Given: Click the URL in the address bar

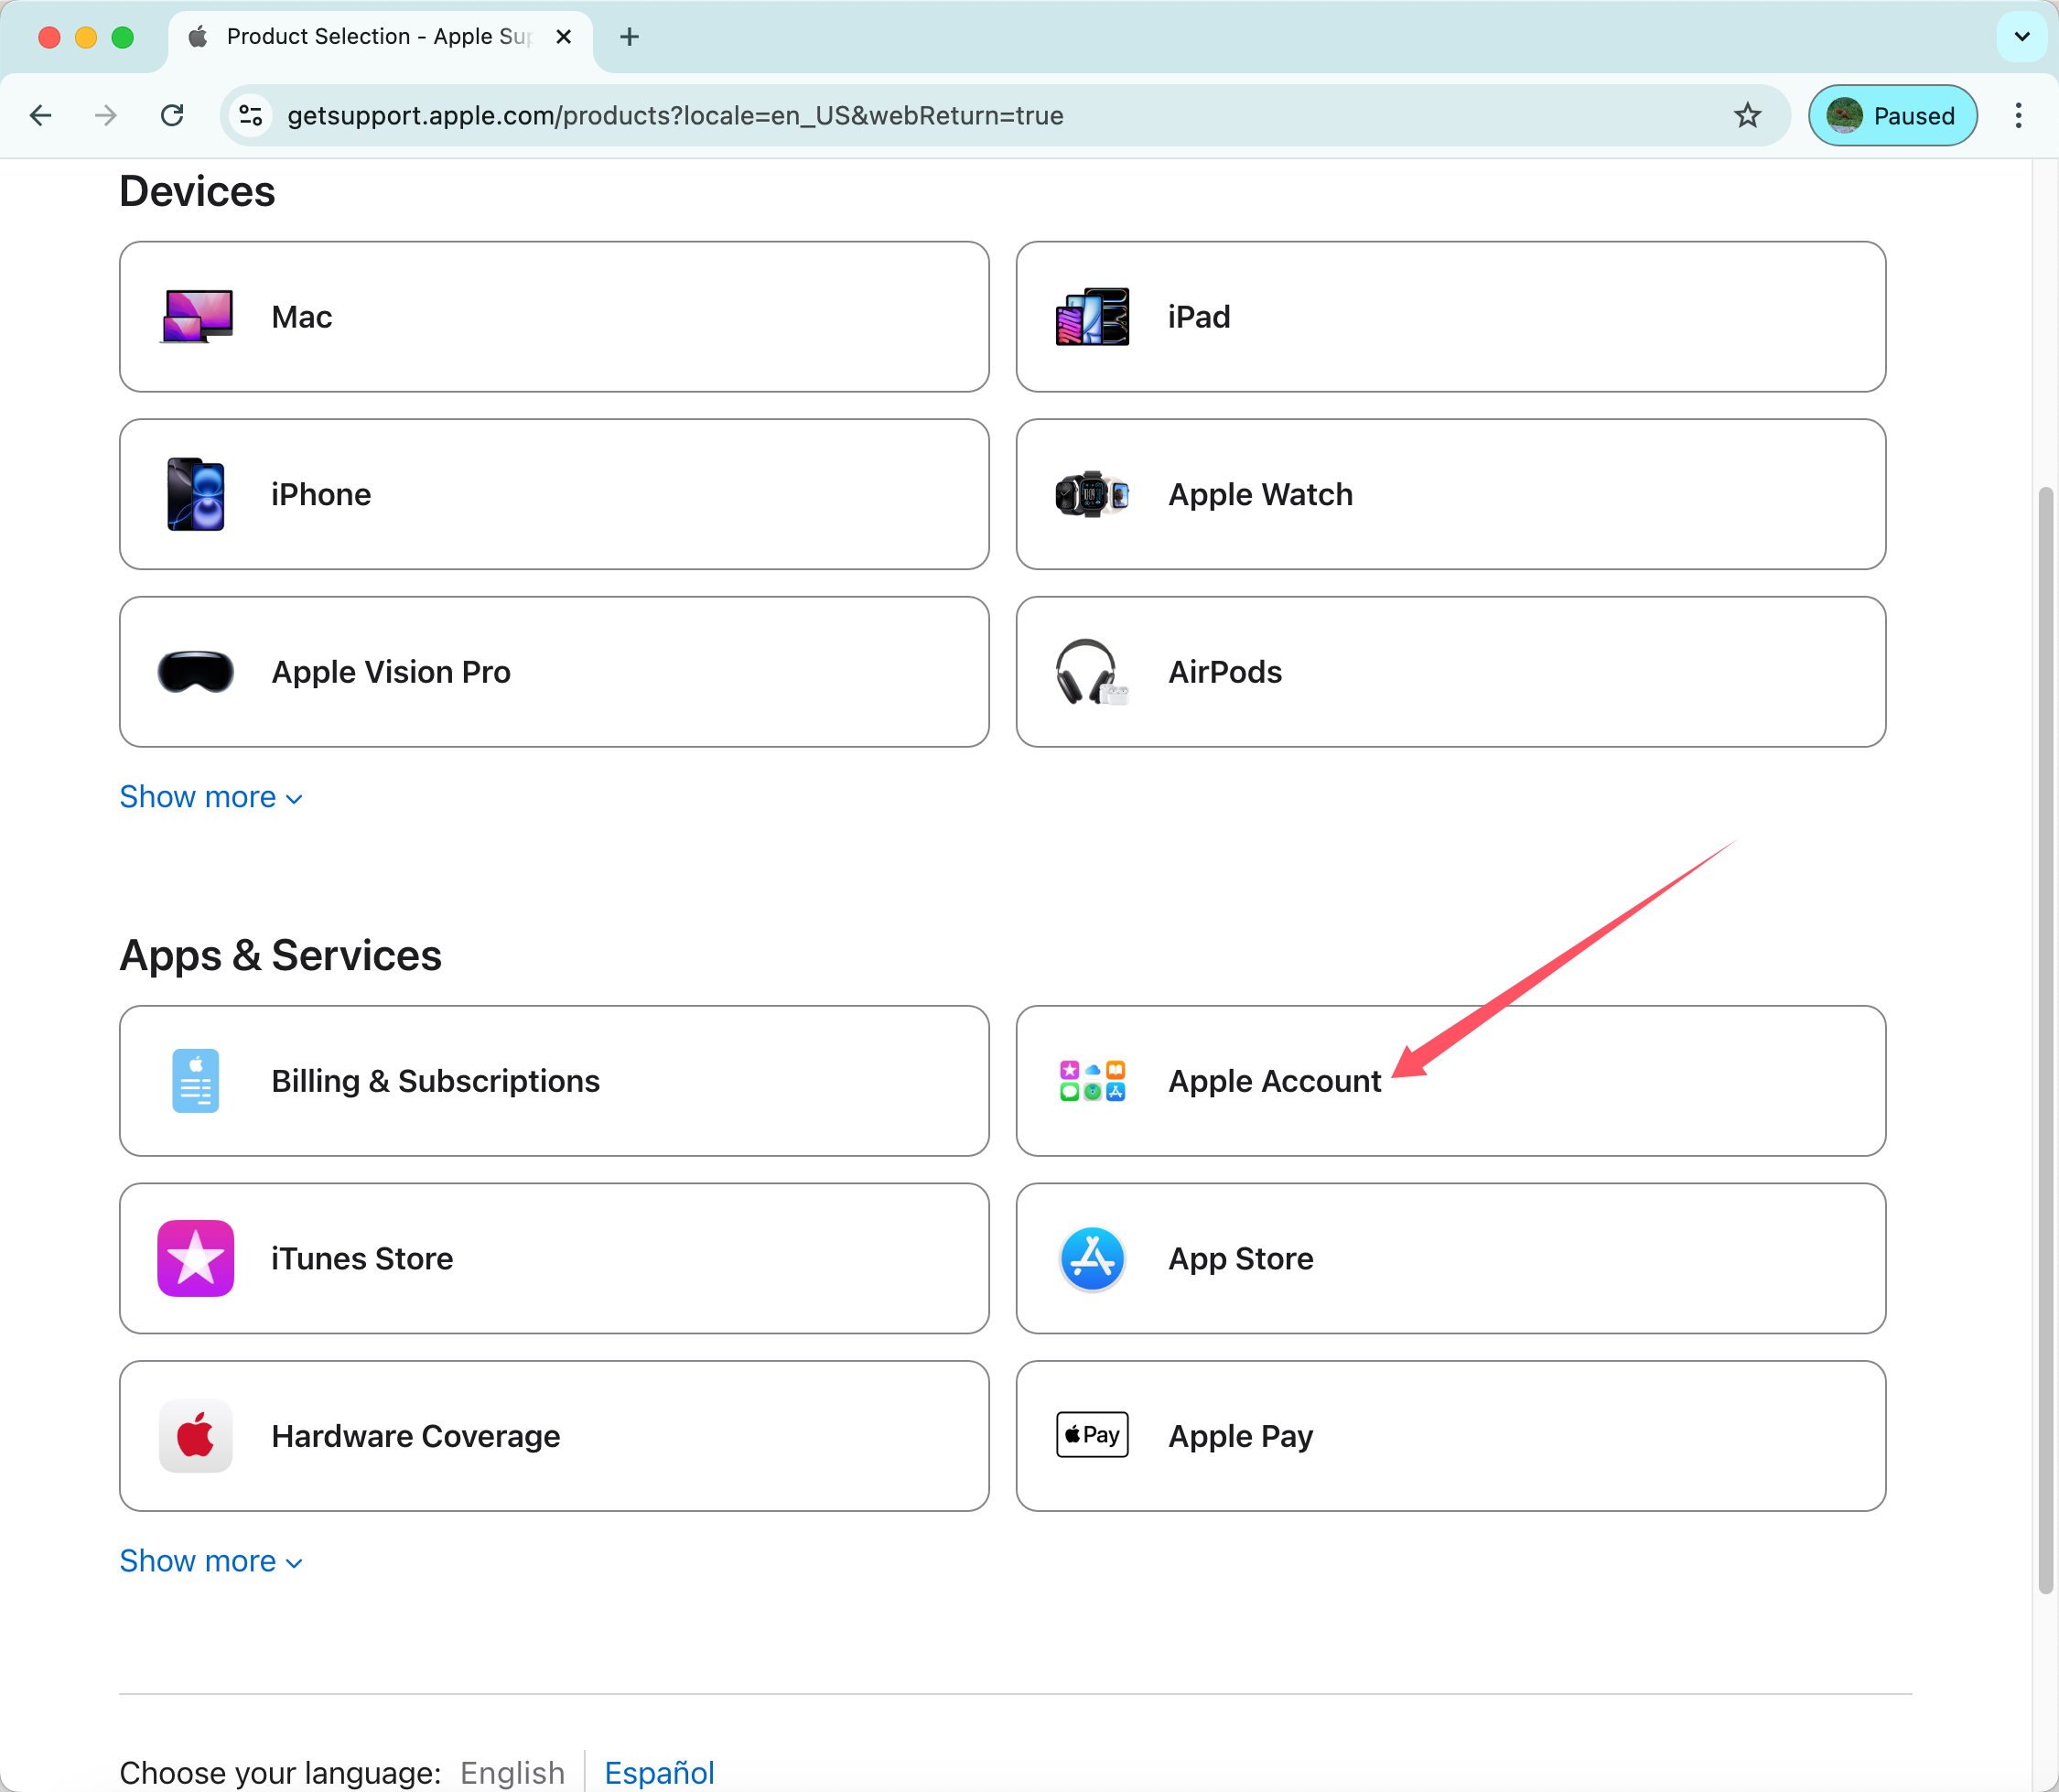Looking at the screenshot, I should [675, 116].
